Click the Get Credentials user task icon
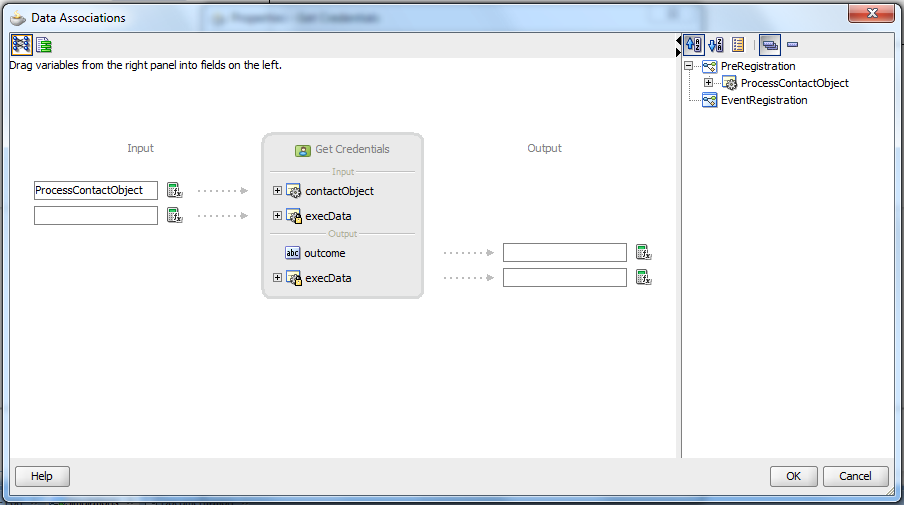The image size is (904, 505). pos(303,150)
